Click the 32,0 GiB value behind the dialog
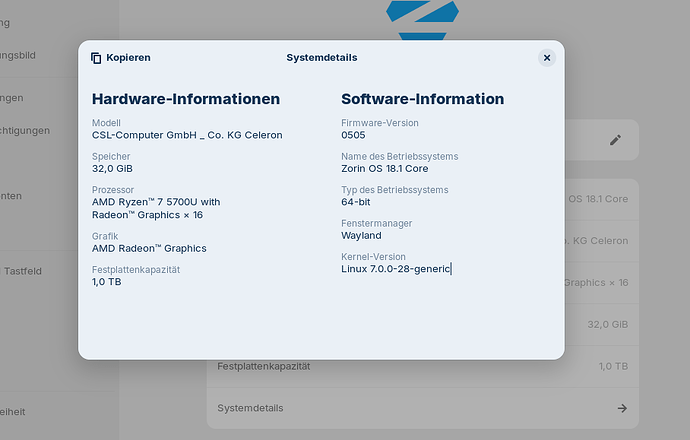 coord(607,324)
